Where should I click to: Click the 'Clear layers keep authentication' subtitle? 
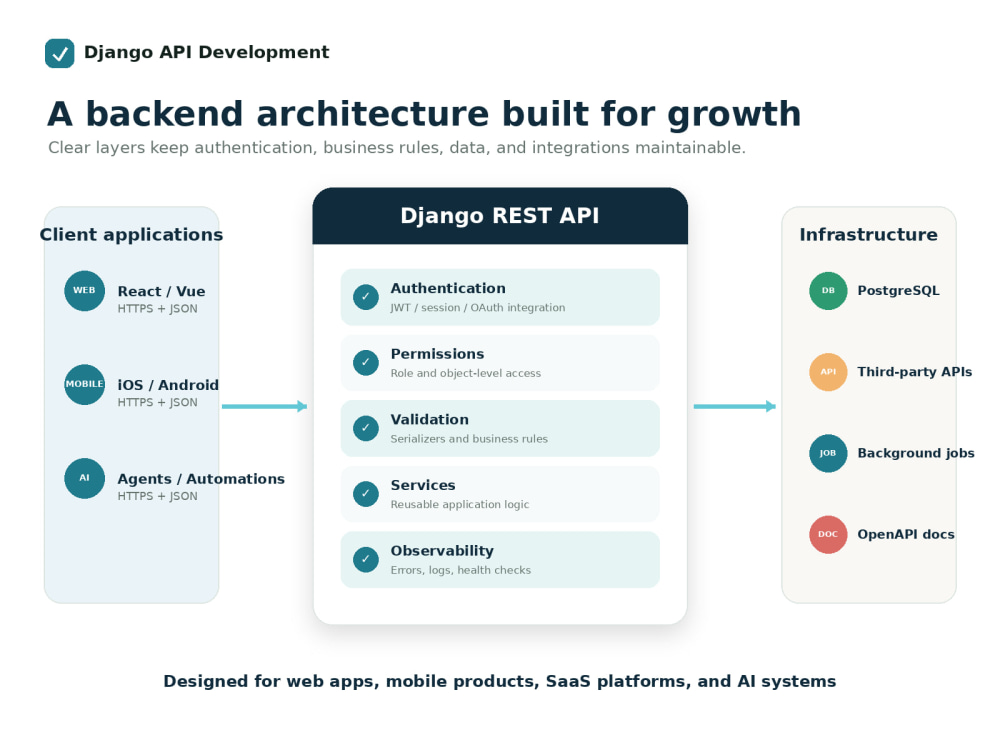397,148
